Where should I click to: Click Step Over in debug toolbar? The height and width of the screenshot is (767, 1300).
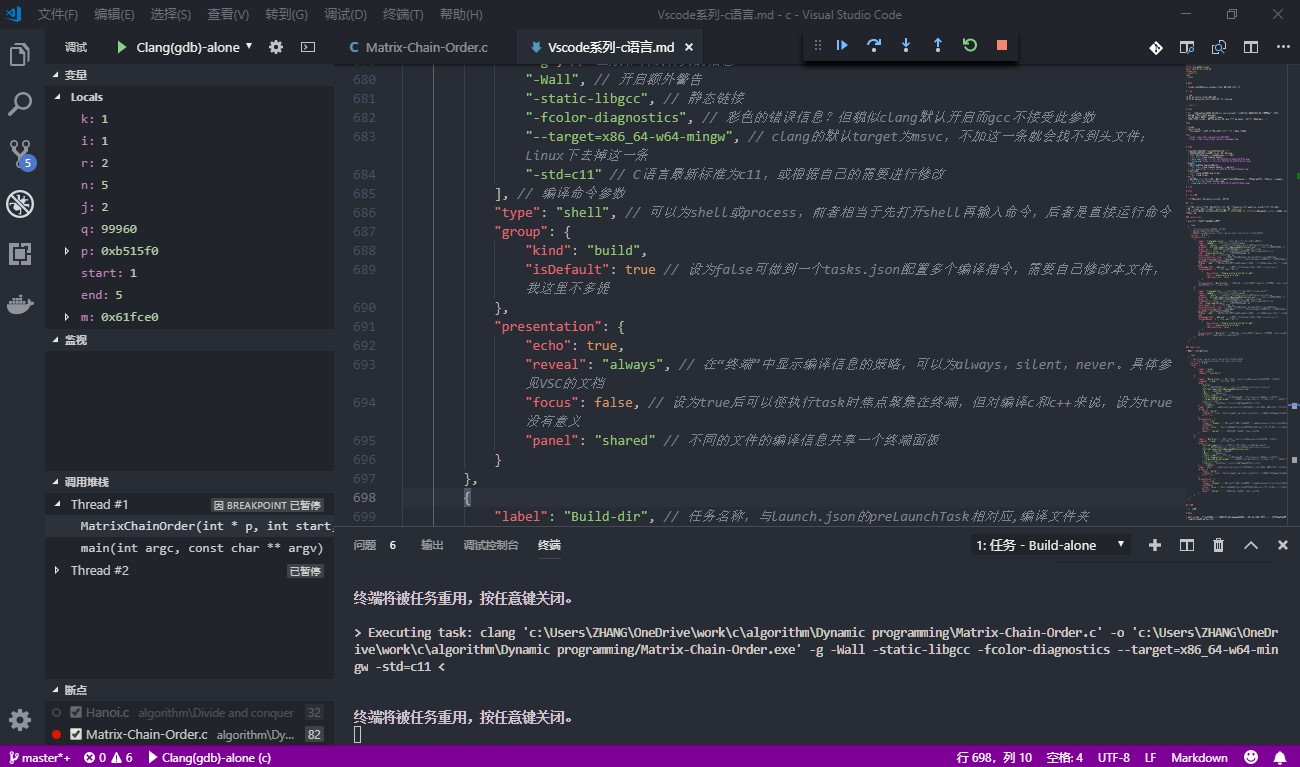click(x=874, y=45)
